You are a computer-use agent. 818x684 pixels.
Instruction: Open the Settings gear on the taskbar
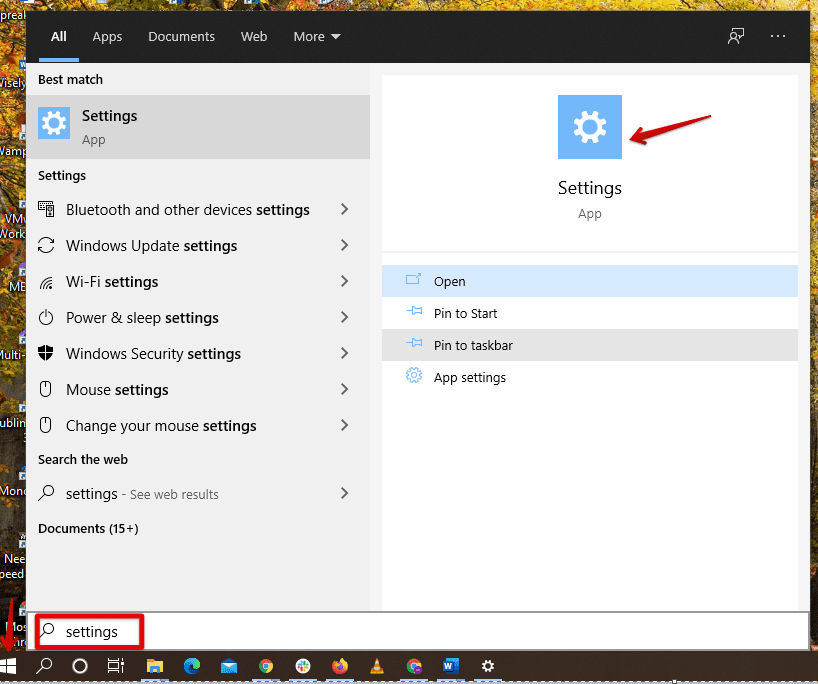point(488,666)
